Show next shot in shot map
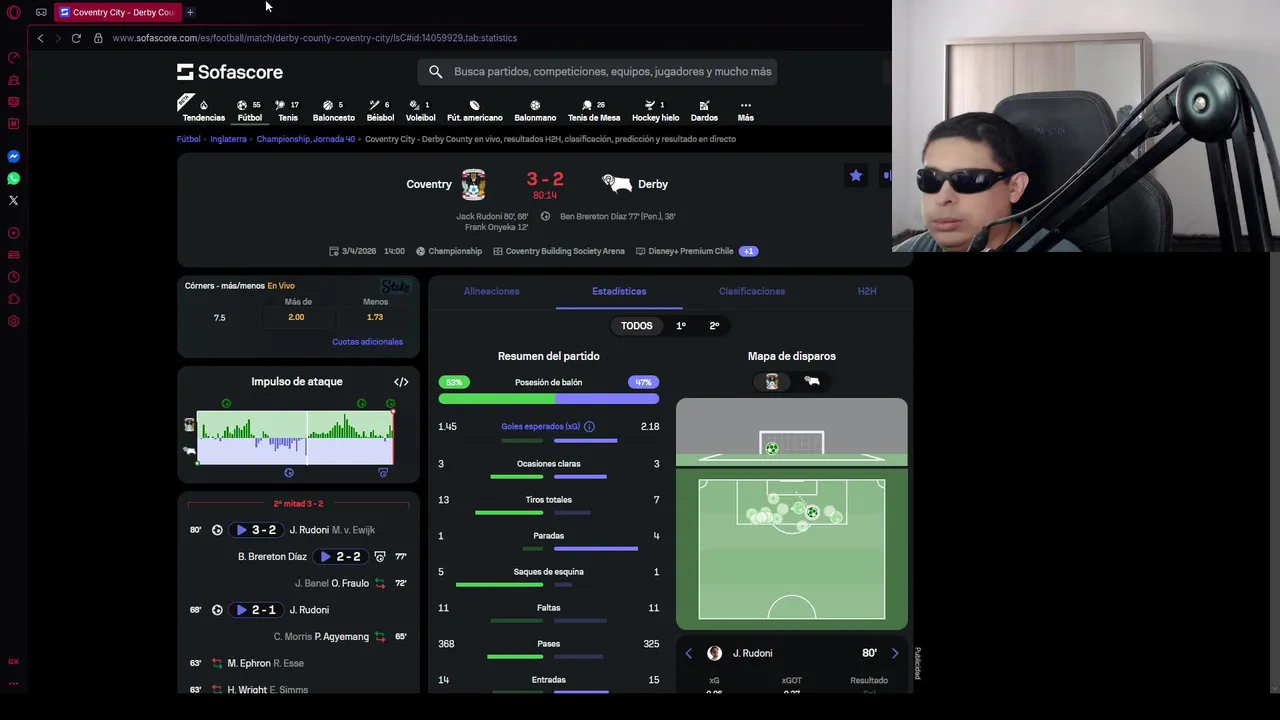Image resolution: width=1280 pixels, height=720 pixels. point(895,653)
